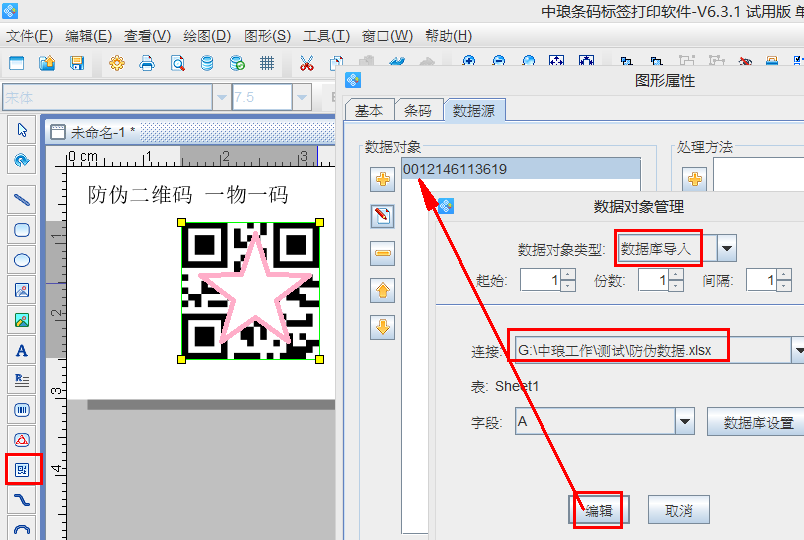Click the Zoom In magnifier icon

[469, 61]
